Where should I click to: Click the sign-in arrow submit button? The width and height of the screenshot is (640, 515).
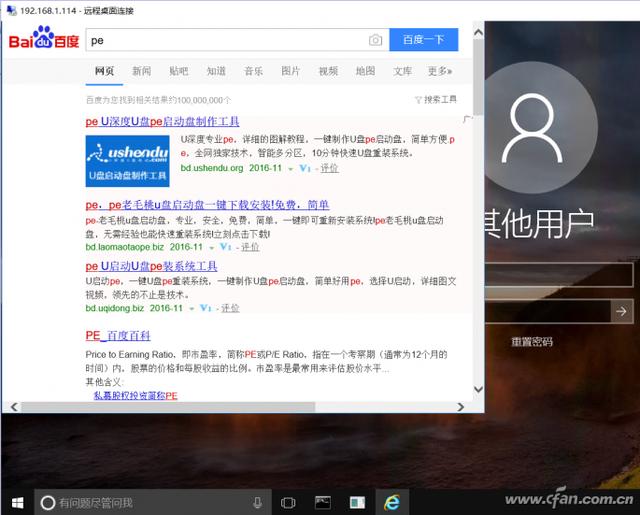click(x=622, y=312)
